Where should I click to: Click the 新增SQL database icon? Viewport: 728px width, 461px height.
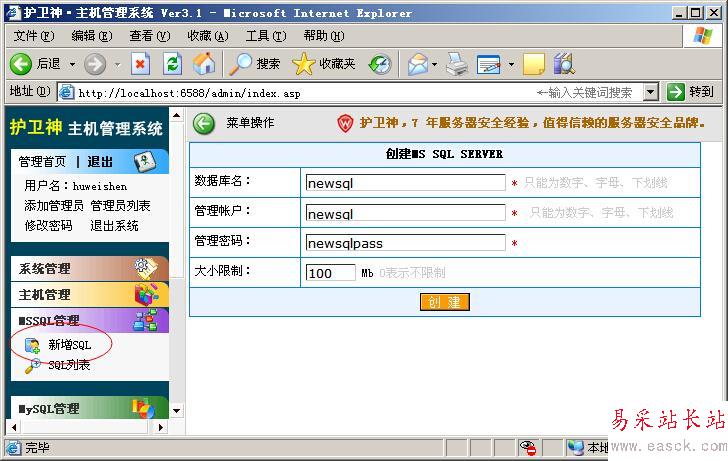tap(32, 346)
